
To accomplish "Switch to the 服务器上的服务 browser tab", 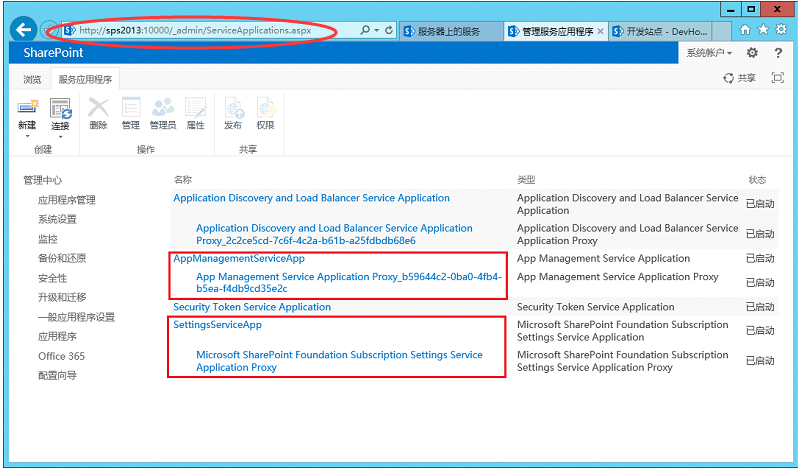I will tap(450, 32).
